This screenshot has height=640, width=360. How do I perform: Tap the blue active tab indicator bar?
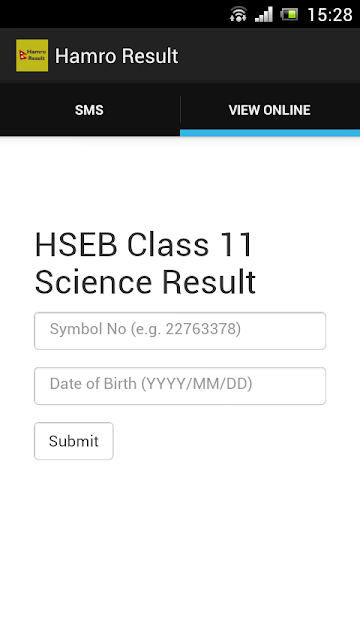point(270,133)
